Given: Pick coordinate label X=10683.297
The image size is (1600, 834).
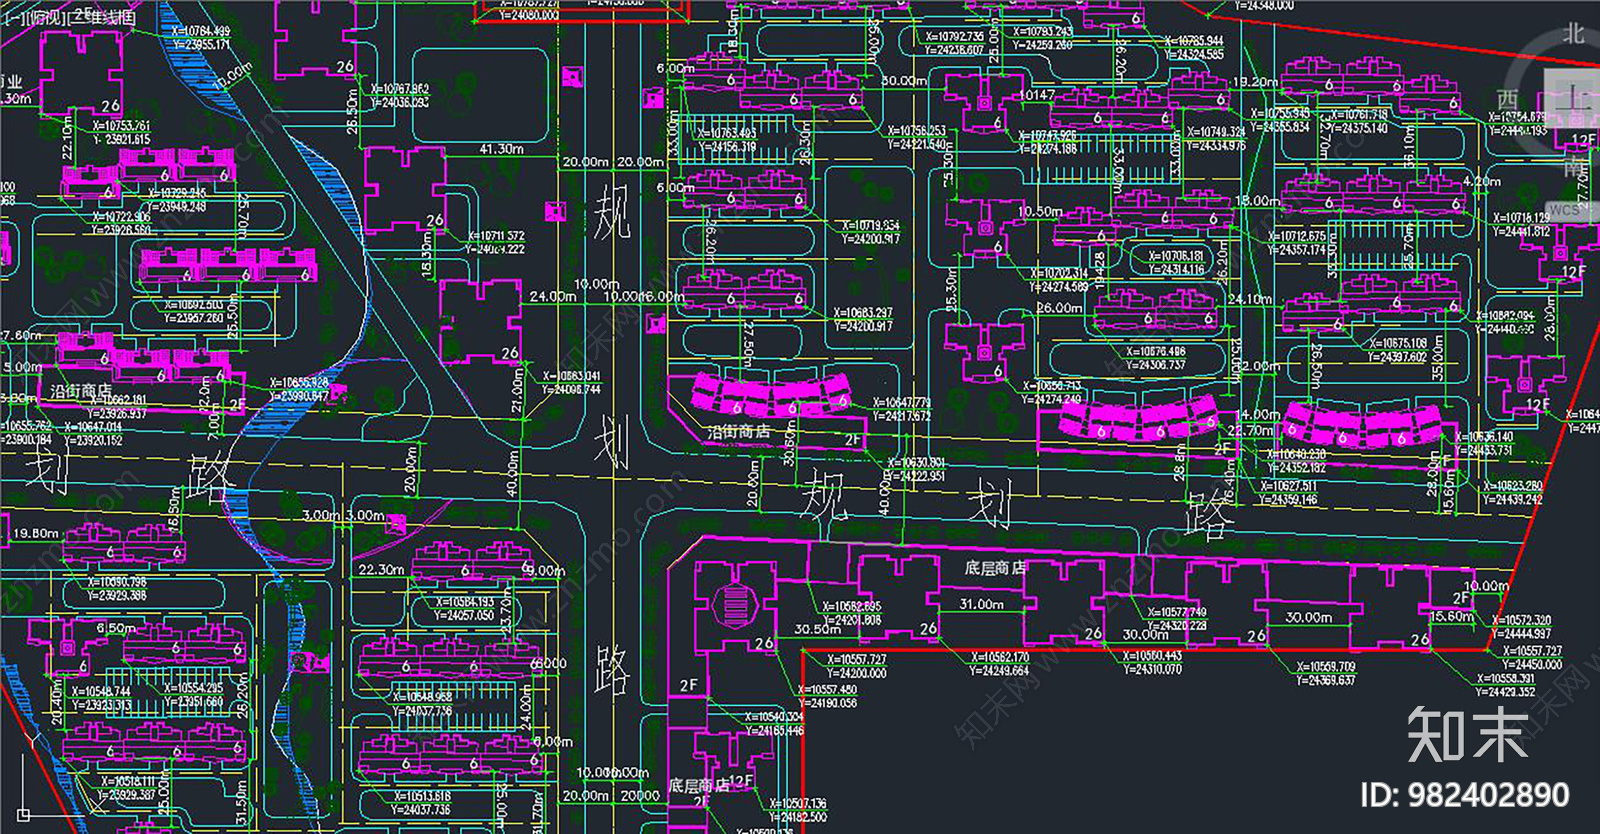Looking at the screenshot, I should coord(863,313).
